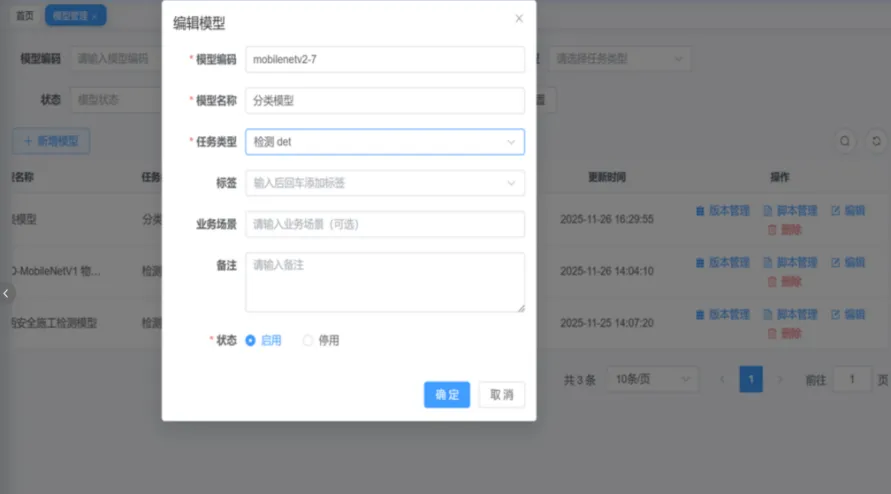891x494 pixels.
Task: Click 删除 for the 14:04:10 row
Action: [x=784, y=281]
